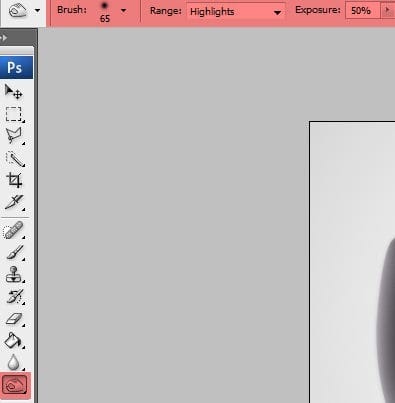Select the Polygonal Lasso tool
This screenshot has width=395, height=403.
click(x=14, y=136)
